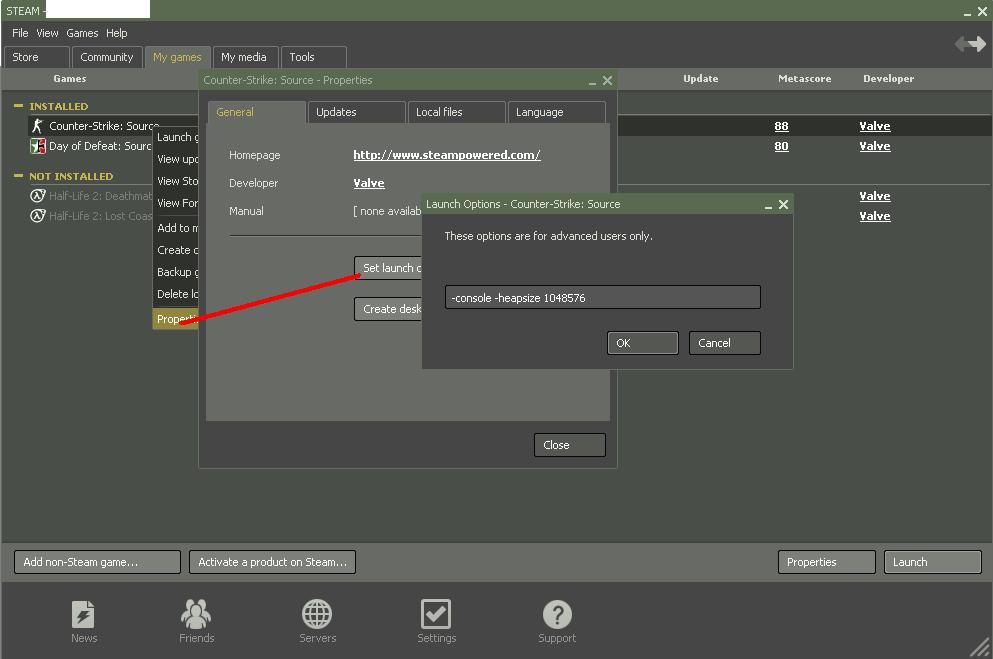This screenshot has width=993, height=659.
Task: Click the back/forward navigation arrows icon
Action: point(970,44)
